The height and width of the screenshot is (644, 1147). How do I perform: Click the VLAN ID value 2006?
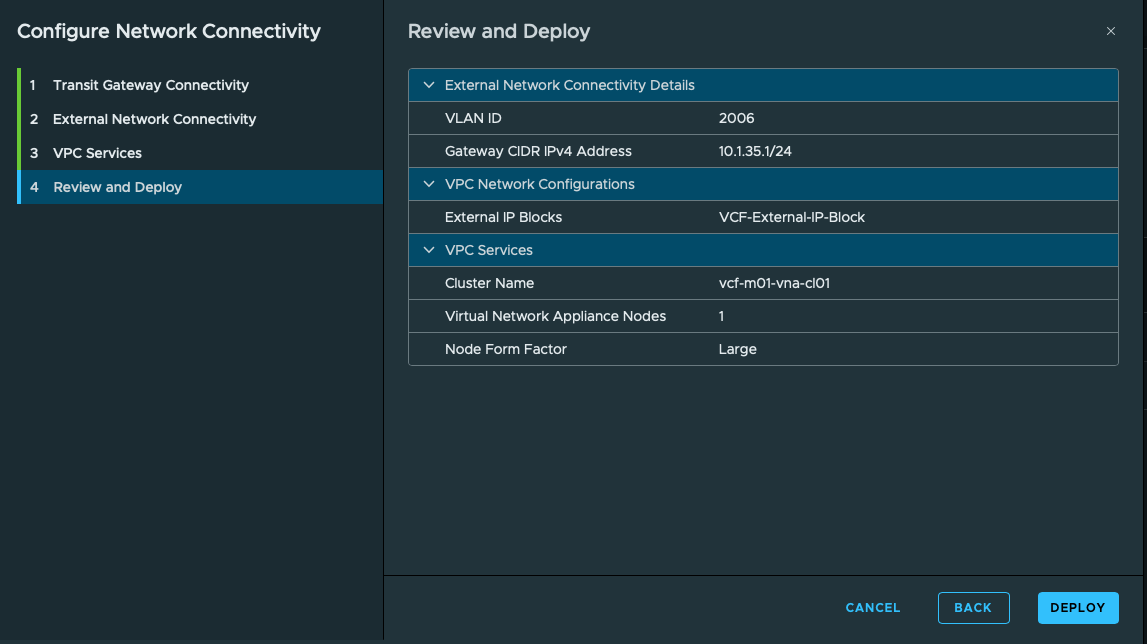click(736, 118)
